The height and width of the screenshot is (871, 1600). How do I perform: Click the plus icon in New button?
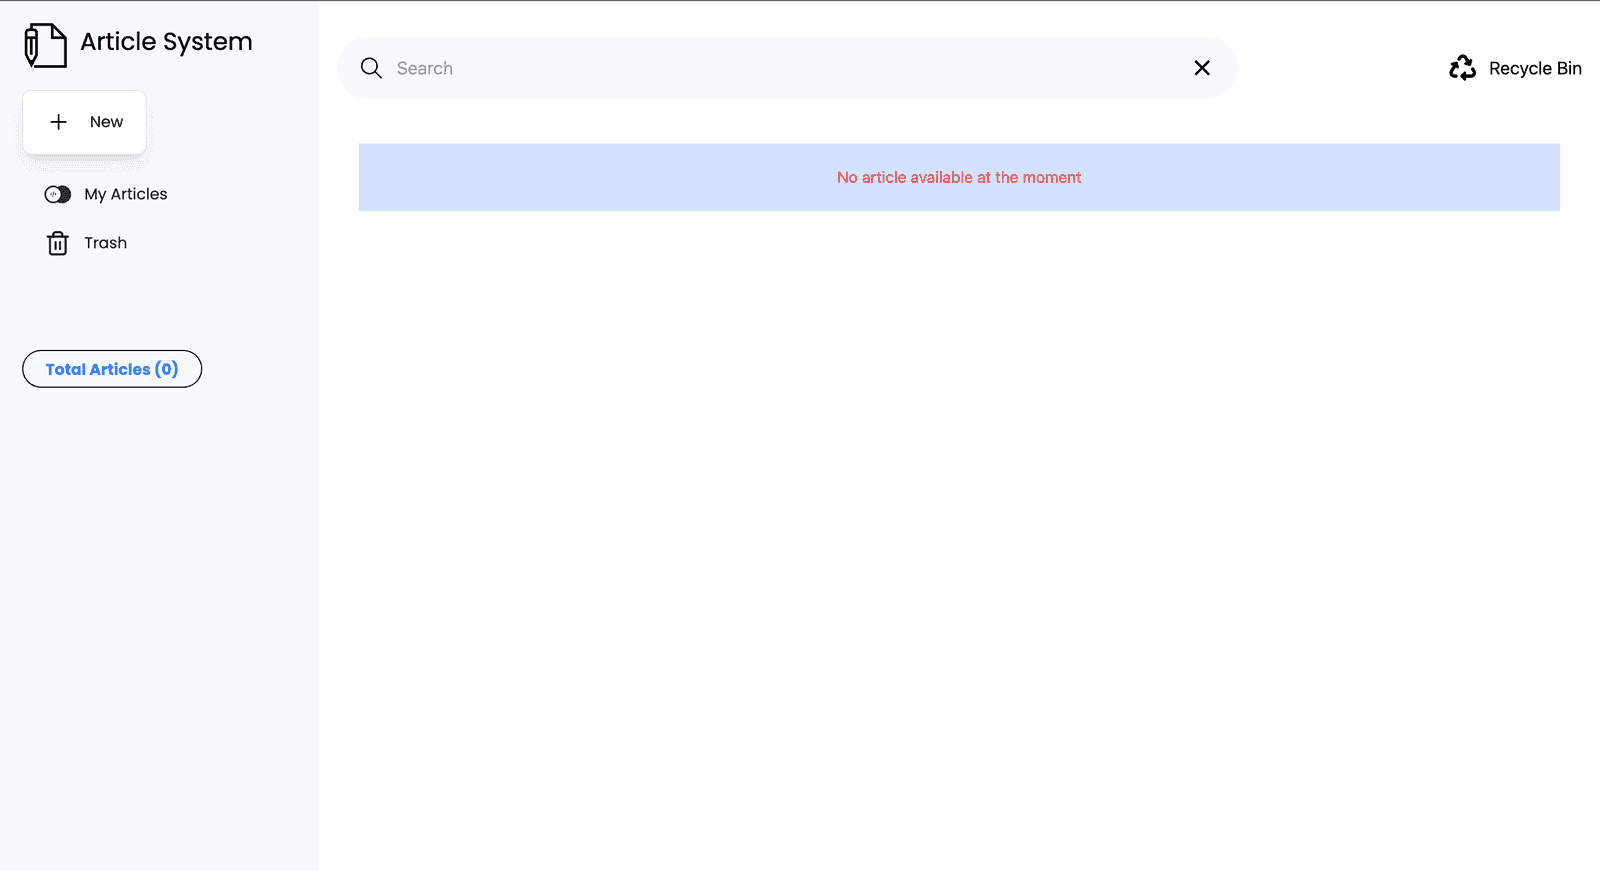pos(59,122)
